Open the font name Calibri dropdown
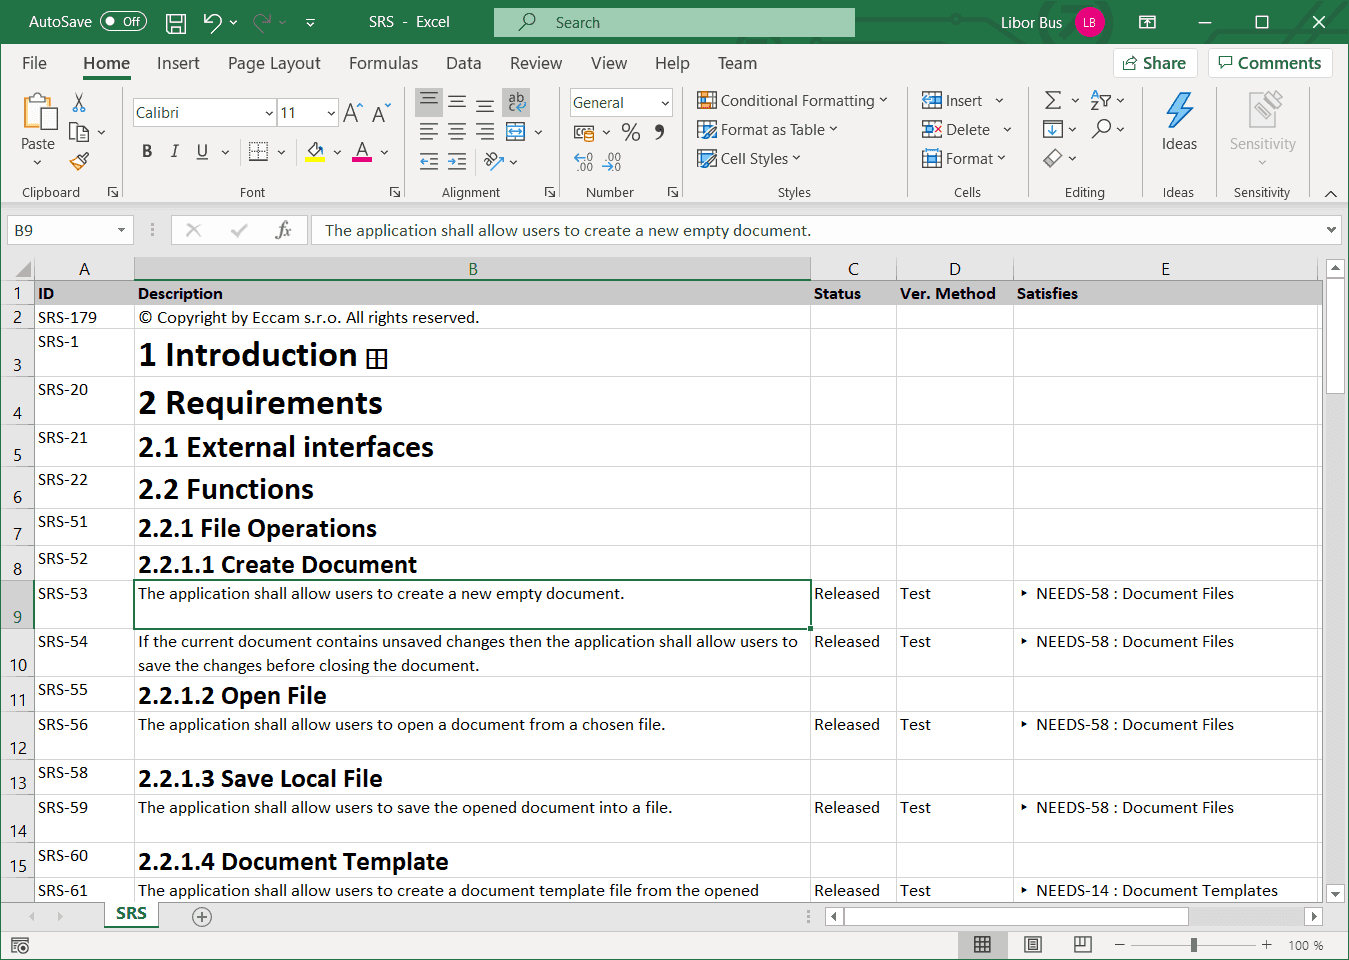Screen dimensions: 1349x960 [x=269, y=113]
